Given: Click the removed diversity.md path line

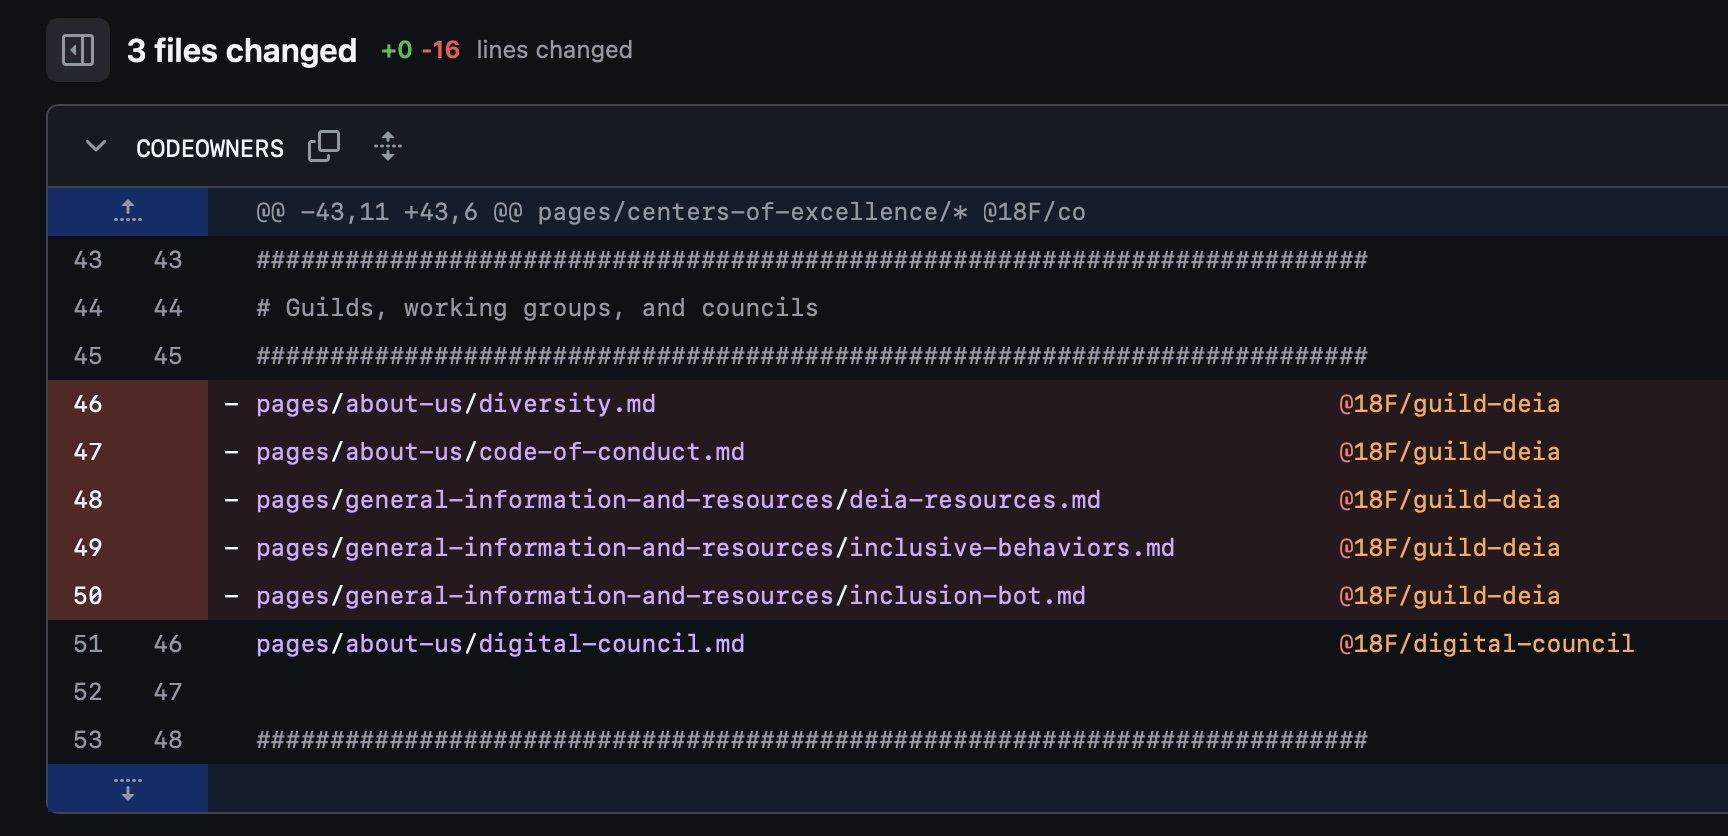Looking at the screenshot, I should pyautogui.click(x=455, y=404).
